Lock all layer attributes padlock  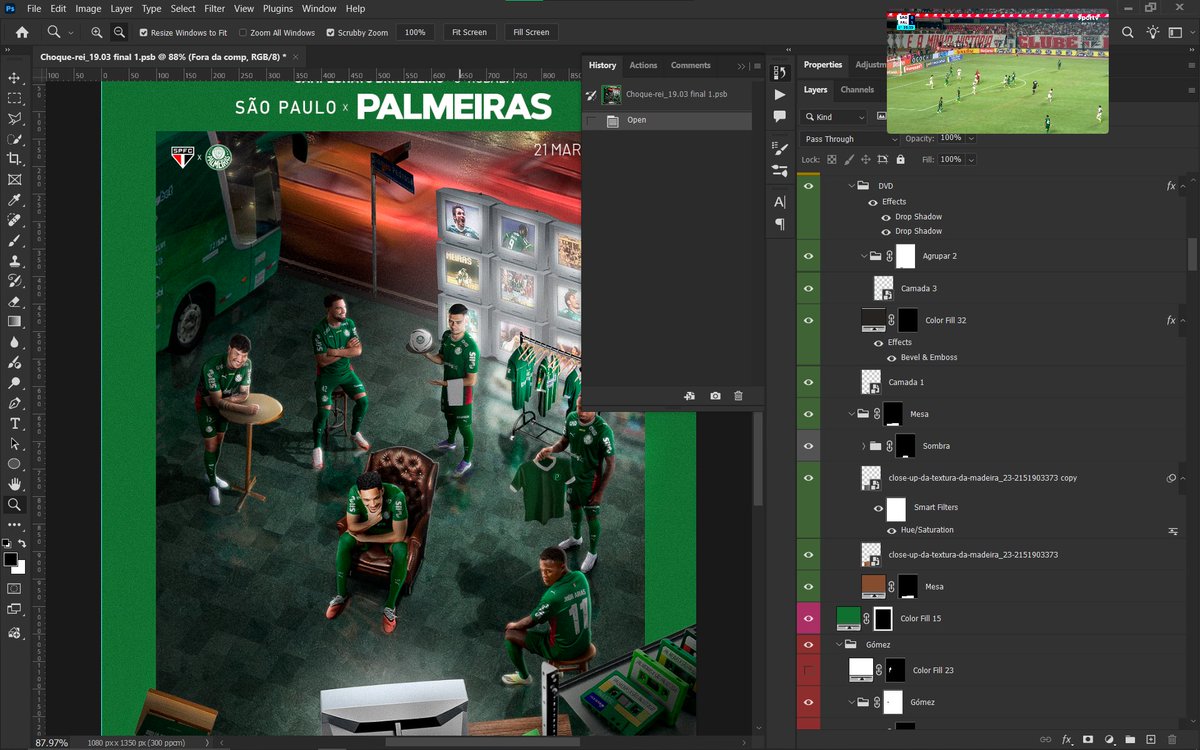[x=900, y=159]
